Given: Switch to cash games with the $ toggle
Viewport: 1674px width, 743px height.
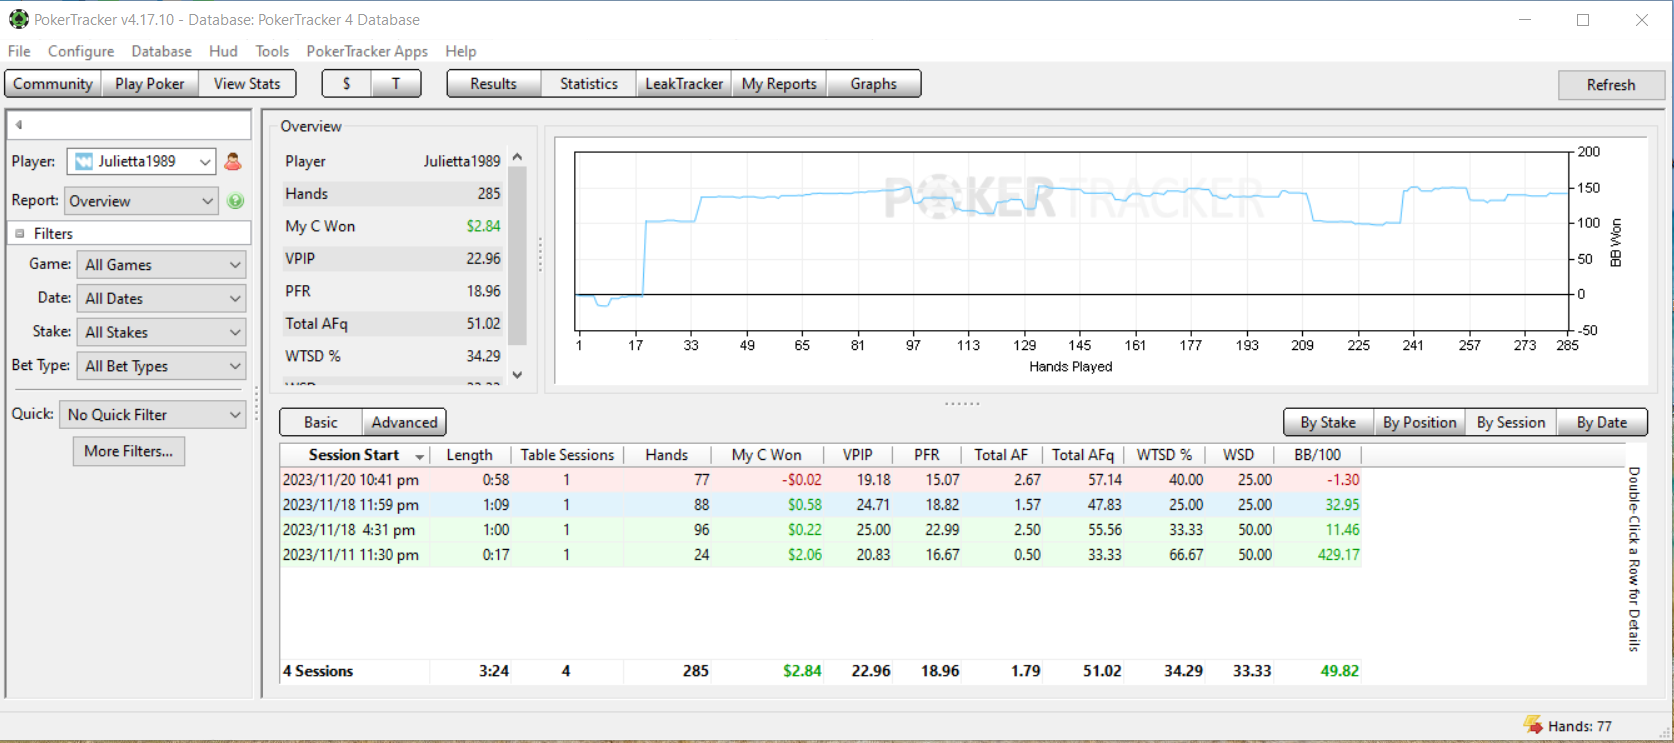Looking at the screenshot, I should coord(346,84).
